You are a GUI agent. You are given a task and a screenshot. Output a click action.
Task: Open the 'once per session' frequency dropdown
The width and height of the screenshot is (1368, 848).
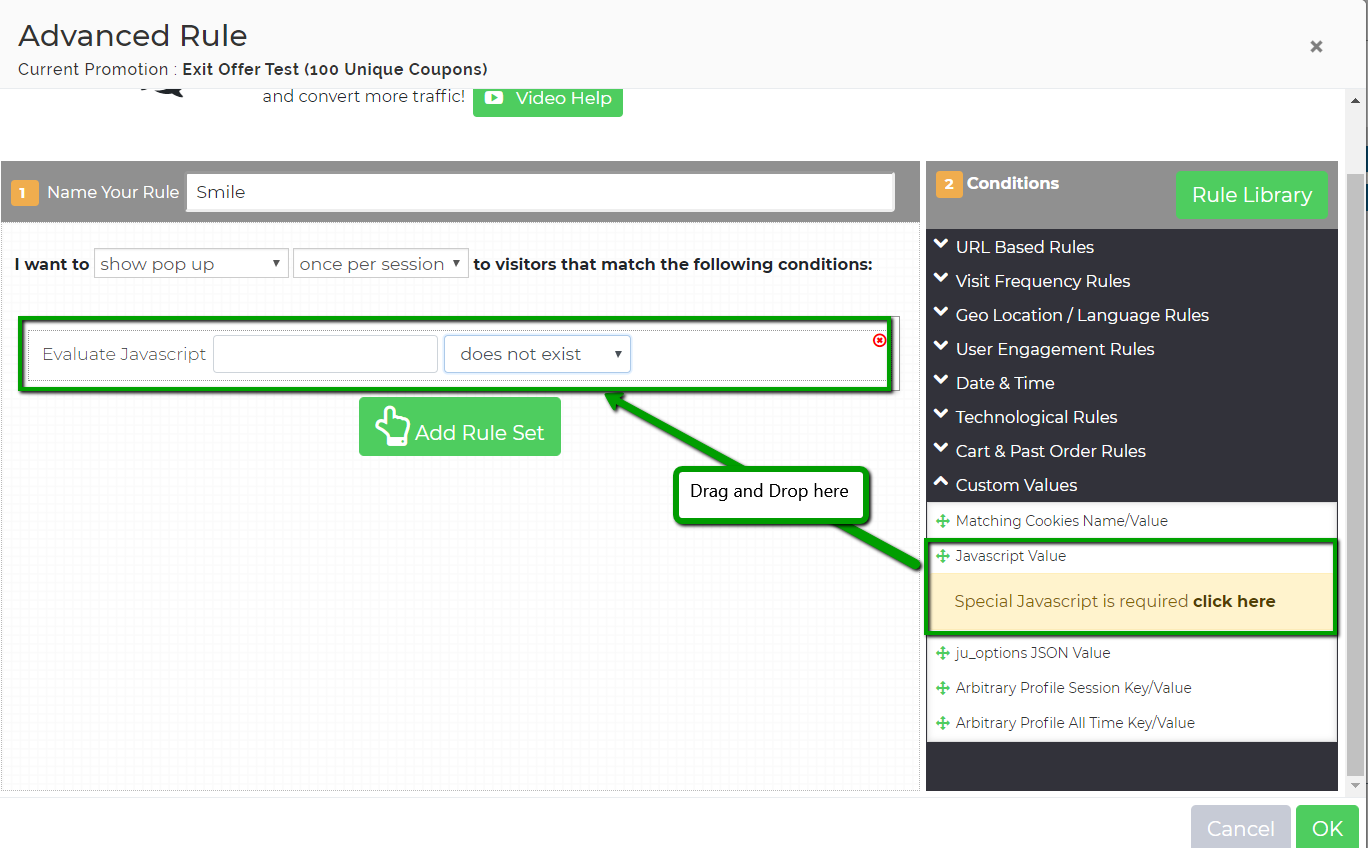pos(380,264)
